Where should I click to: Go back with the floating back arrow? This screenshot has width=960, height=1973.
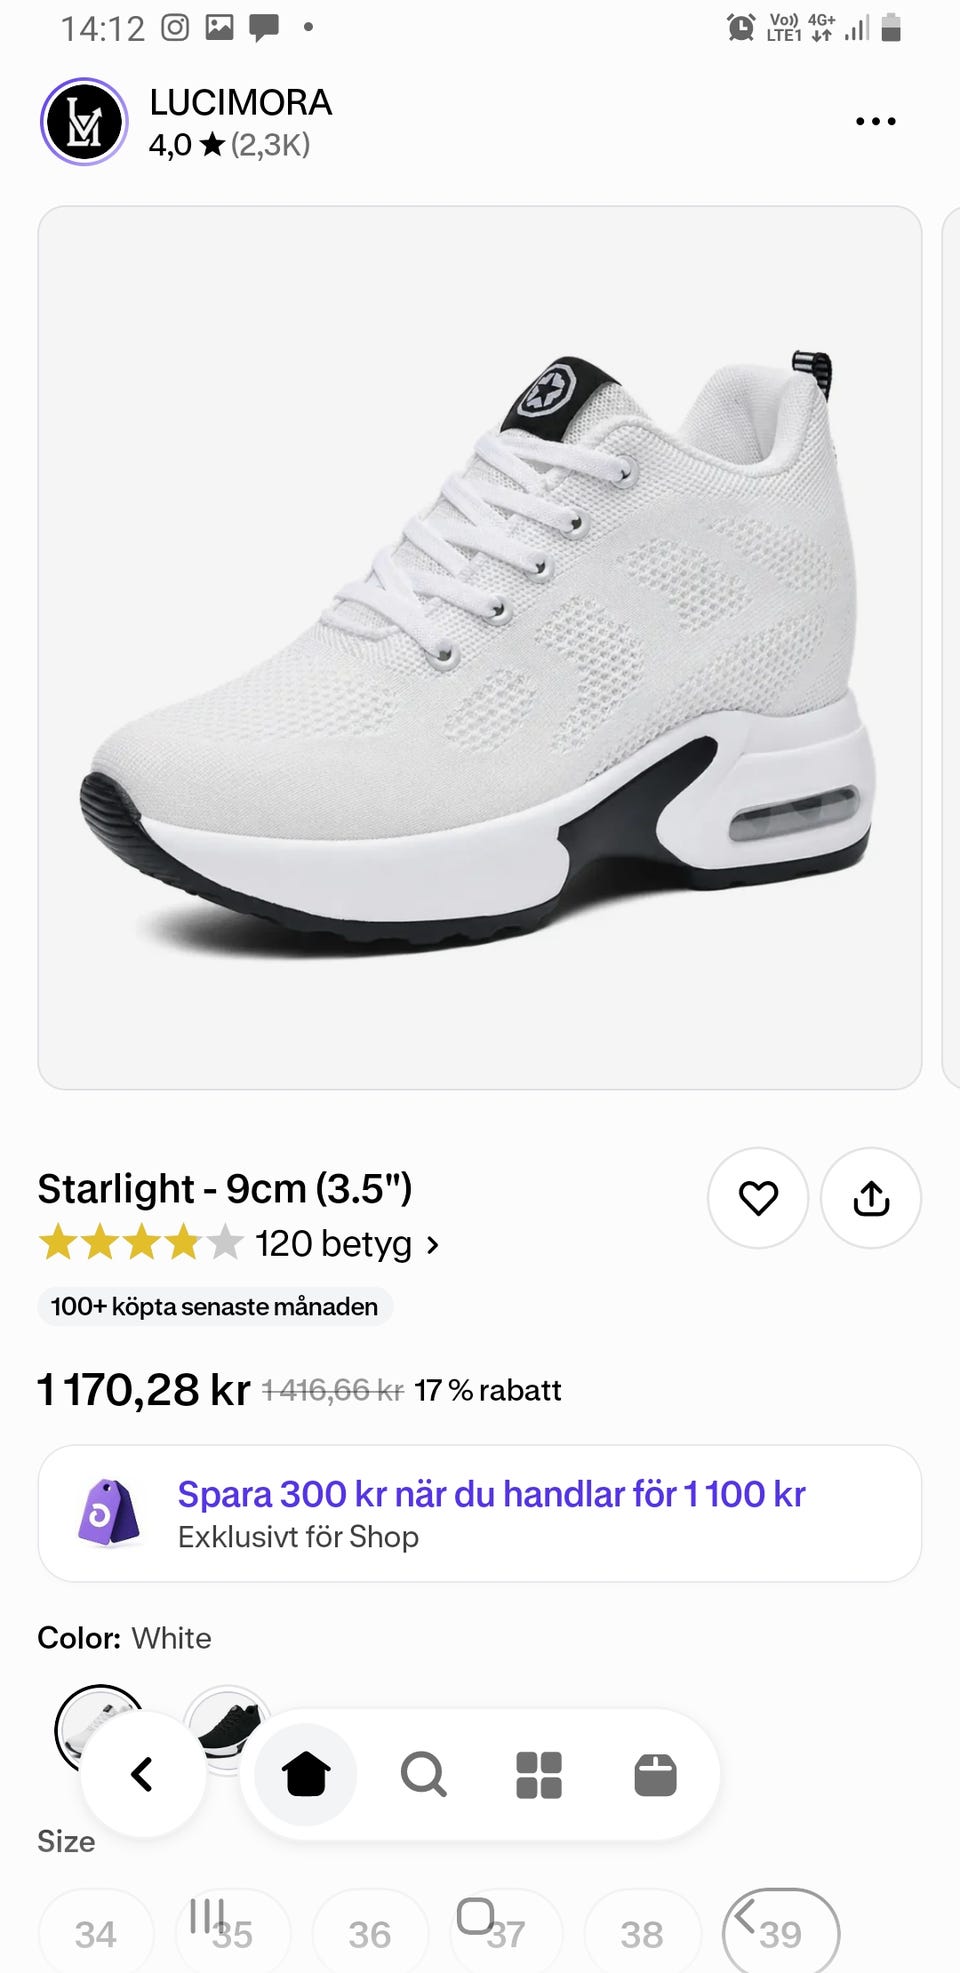click(x=143, y=1775)
